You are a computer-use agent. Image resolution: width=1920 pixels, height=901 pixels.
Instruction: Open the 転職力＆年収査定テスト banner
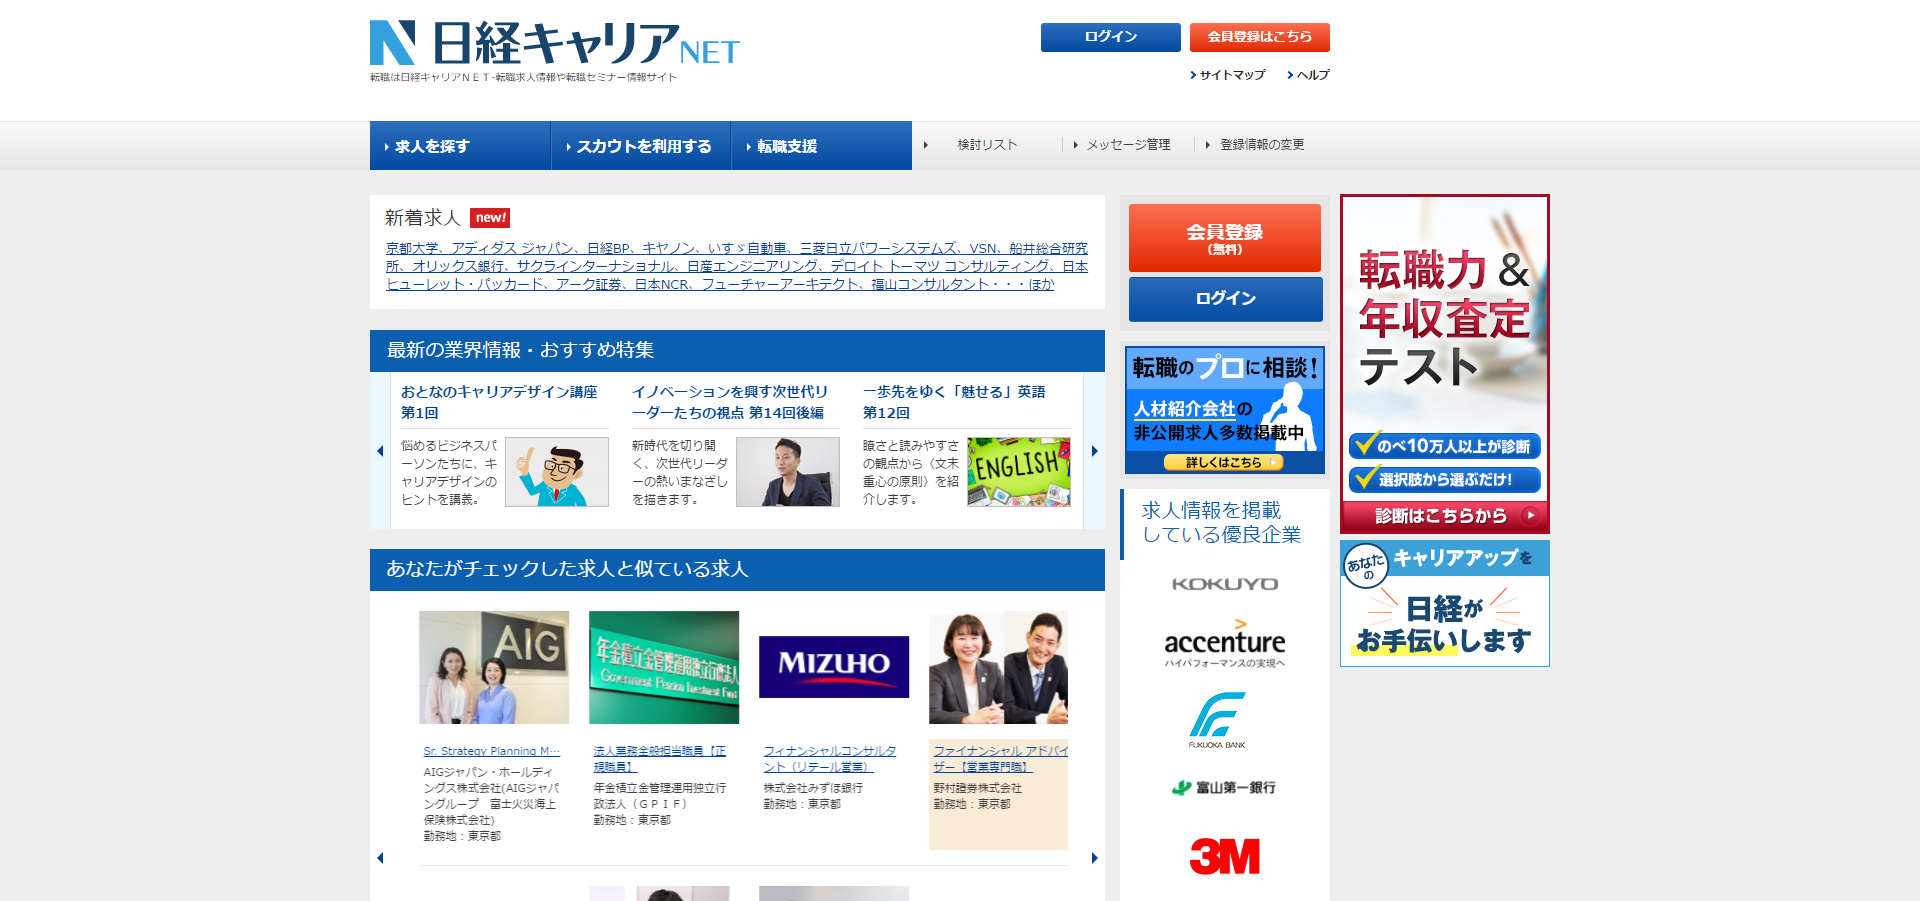(x=1443, y=360)
